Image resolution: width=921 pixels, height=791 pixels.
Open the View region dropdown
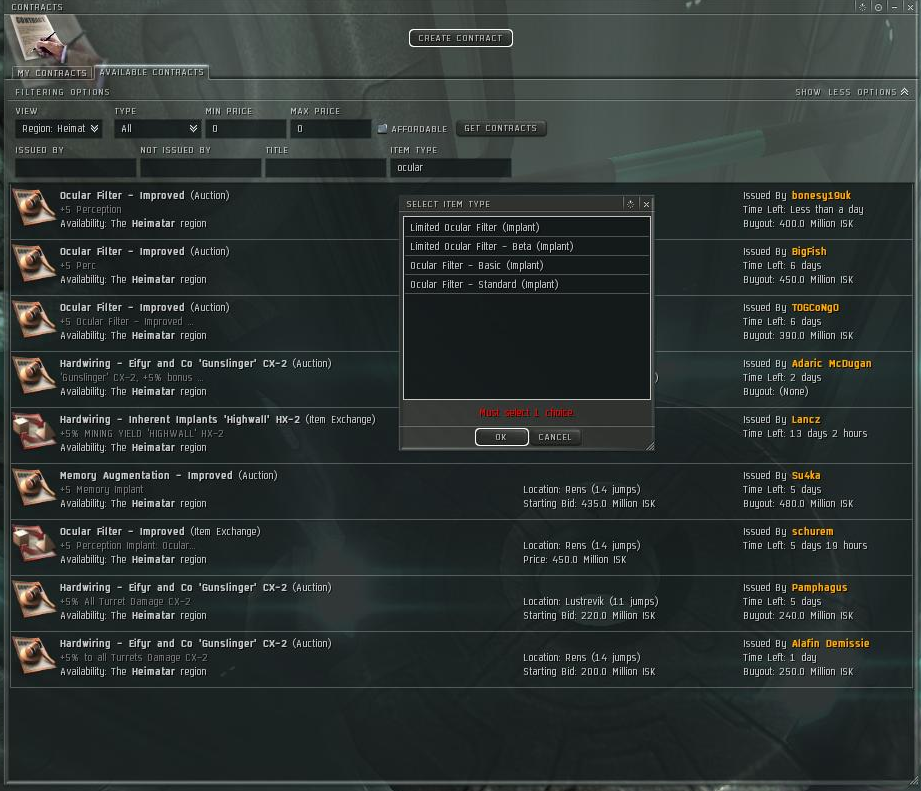[59, 129]
